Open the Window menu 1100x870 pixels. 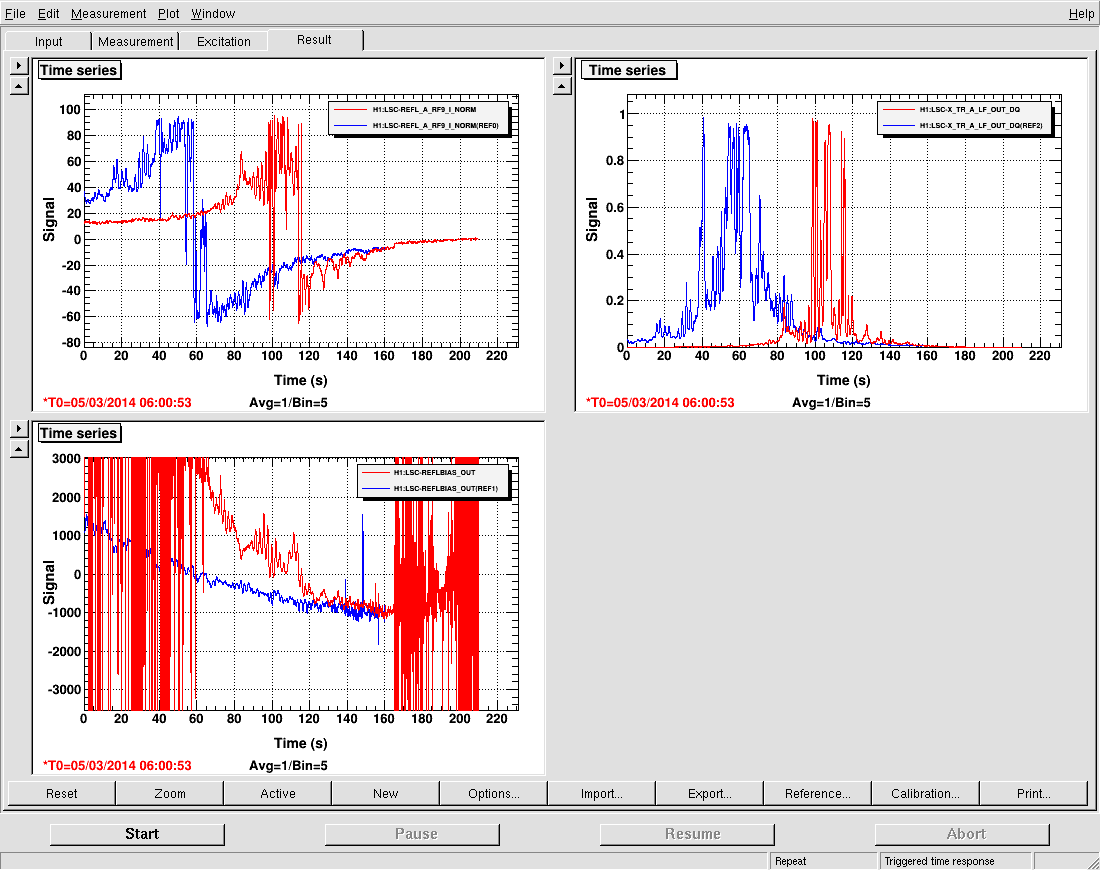[x=213, y=13]
